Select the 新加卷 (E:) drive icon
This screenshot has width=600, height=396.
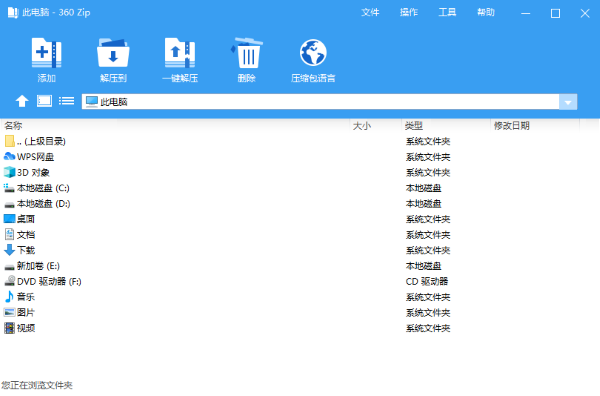click(9, 266)
